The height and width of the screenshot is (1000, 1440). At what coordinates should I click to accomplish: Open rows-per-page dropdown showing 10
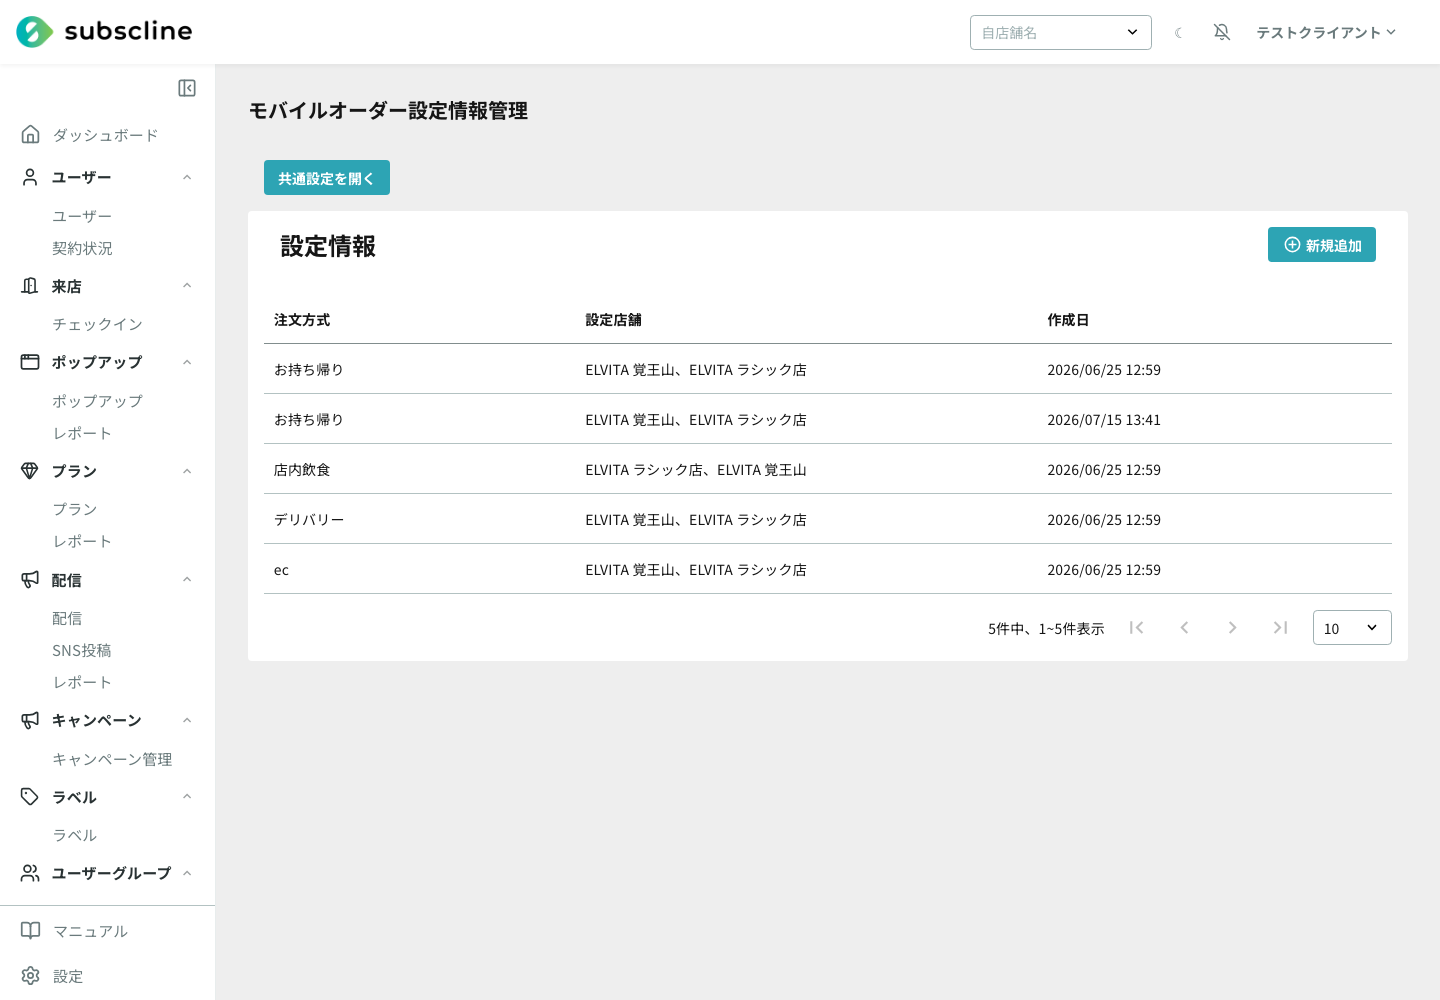[1352, 628]
